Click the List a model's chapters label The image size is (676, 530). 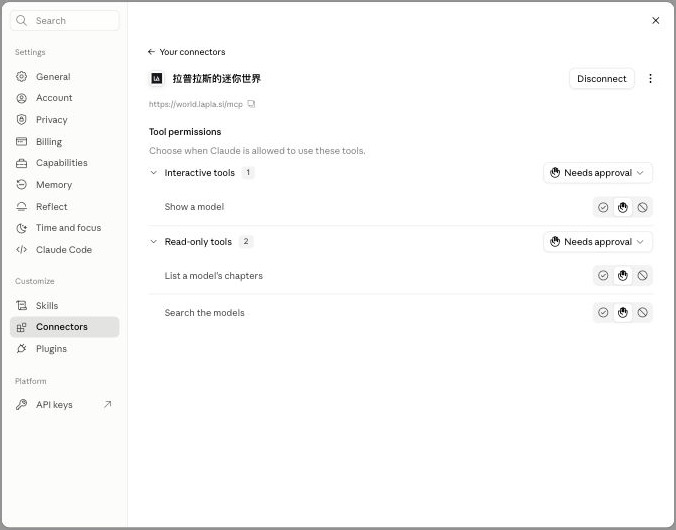[x=213, y=276]
